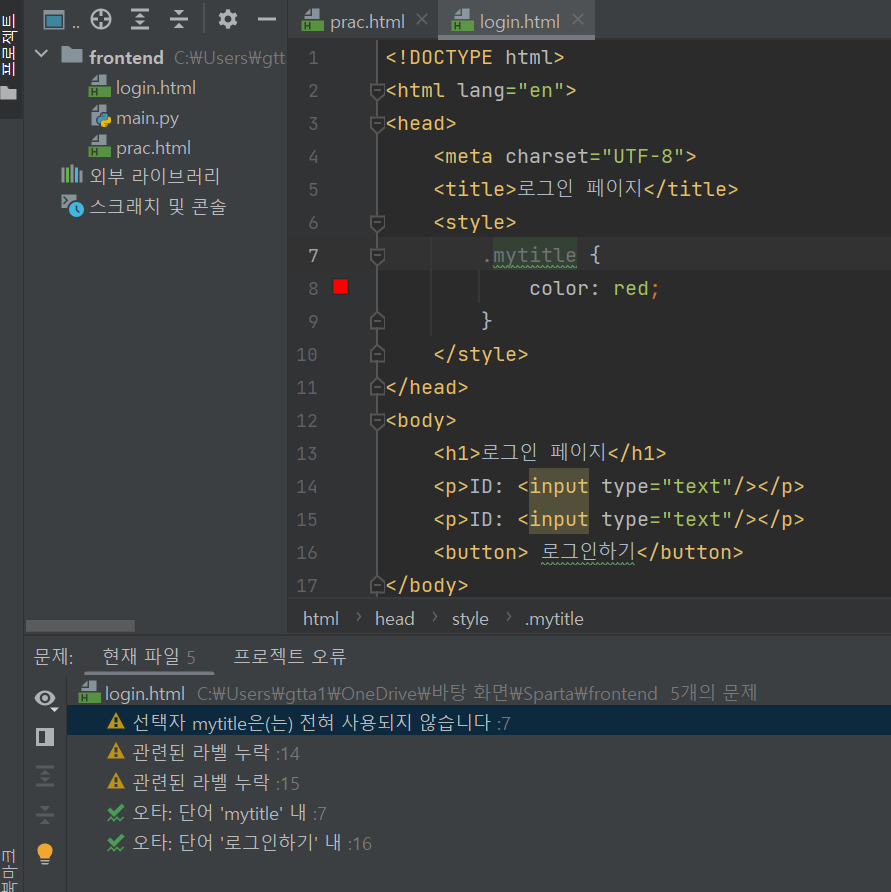The height and width of the screenshot is (892, 891).
Task: Click the project panel horizontal scrollbar
Action: click(80, 626)
